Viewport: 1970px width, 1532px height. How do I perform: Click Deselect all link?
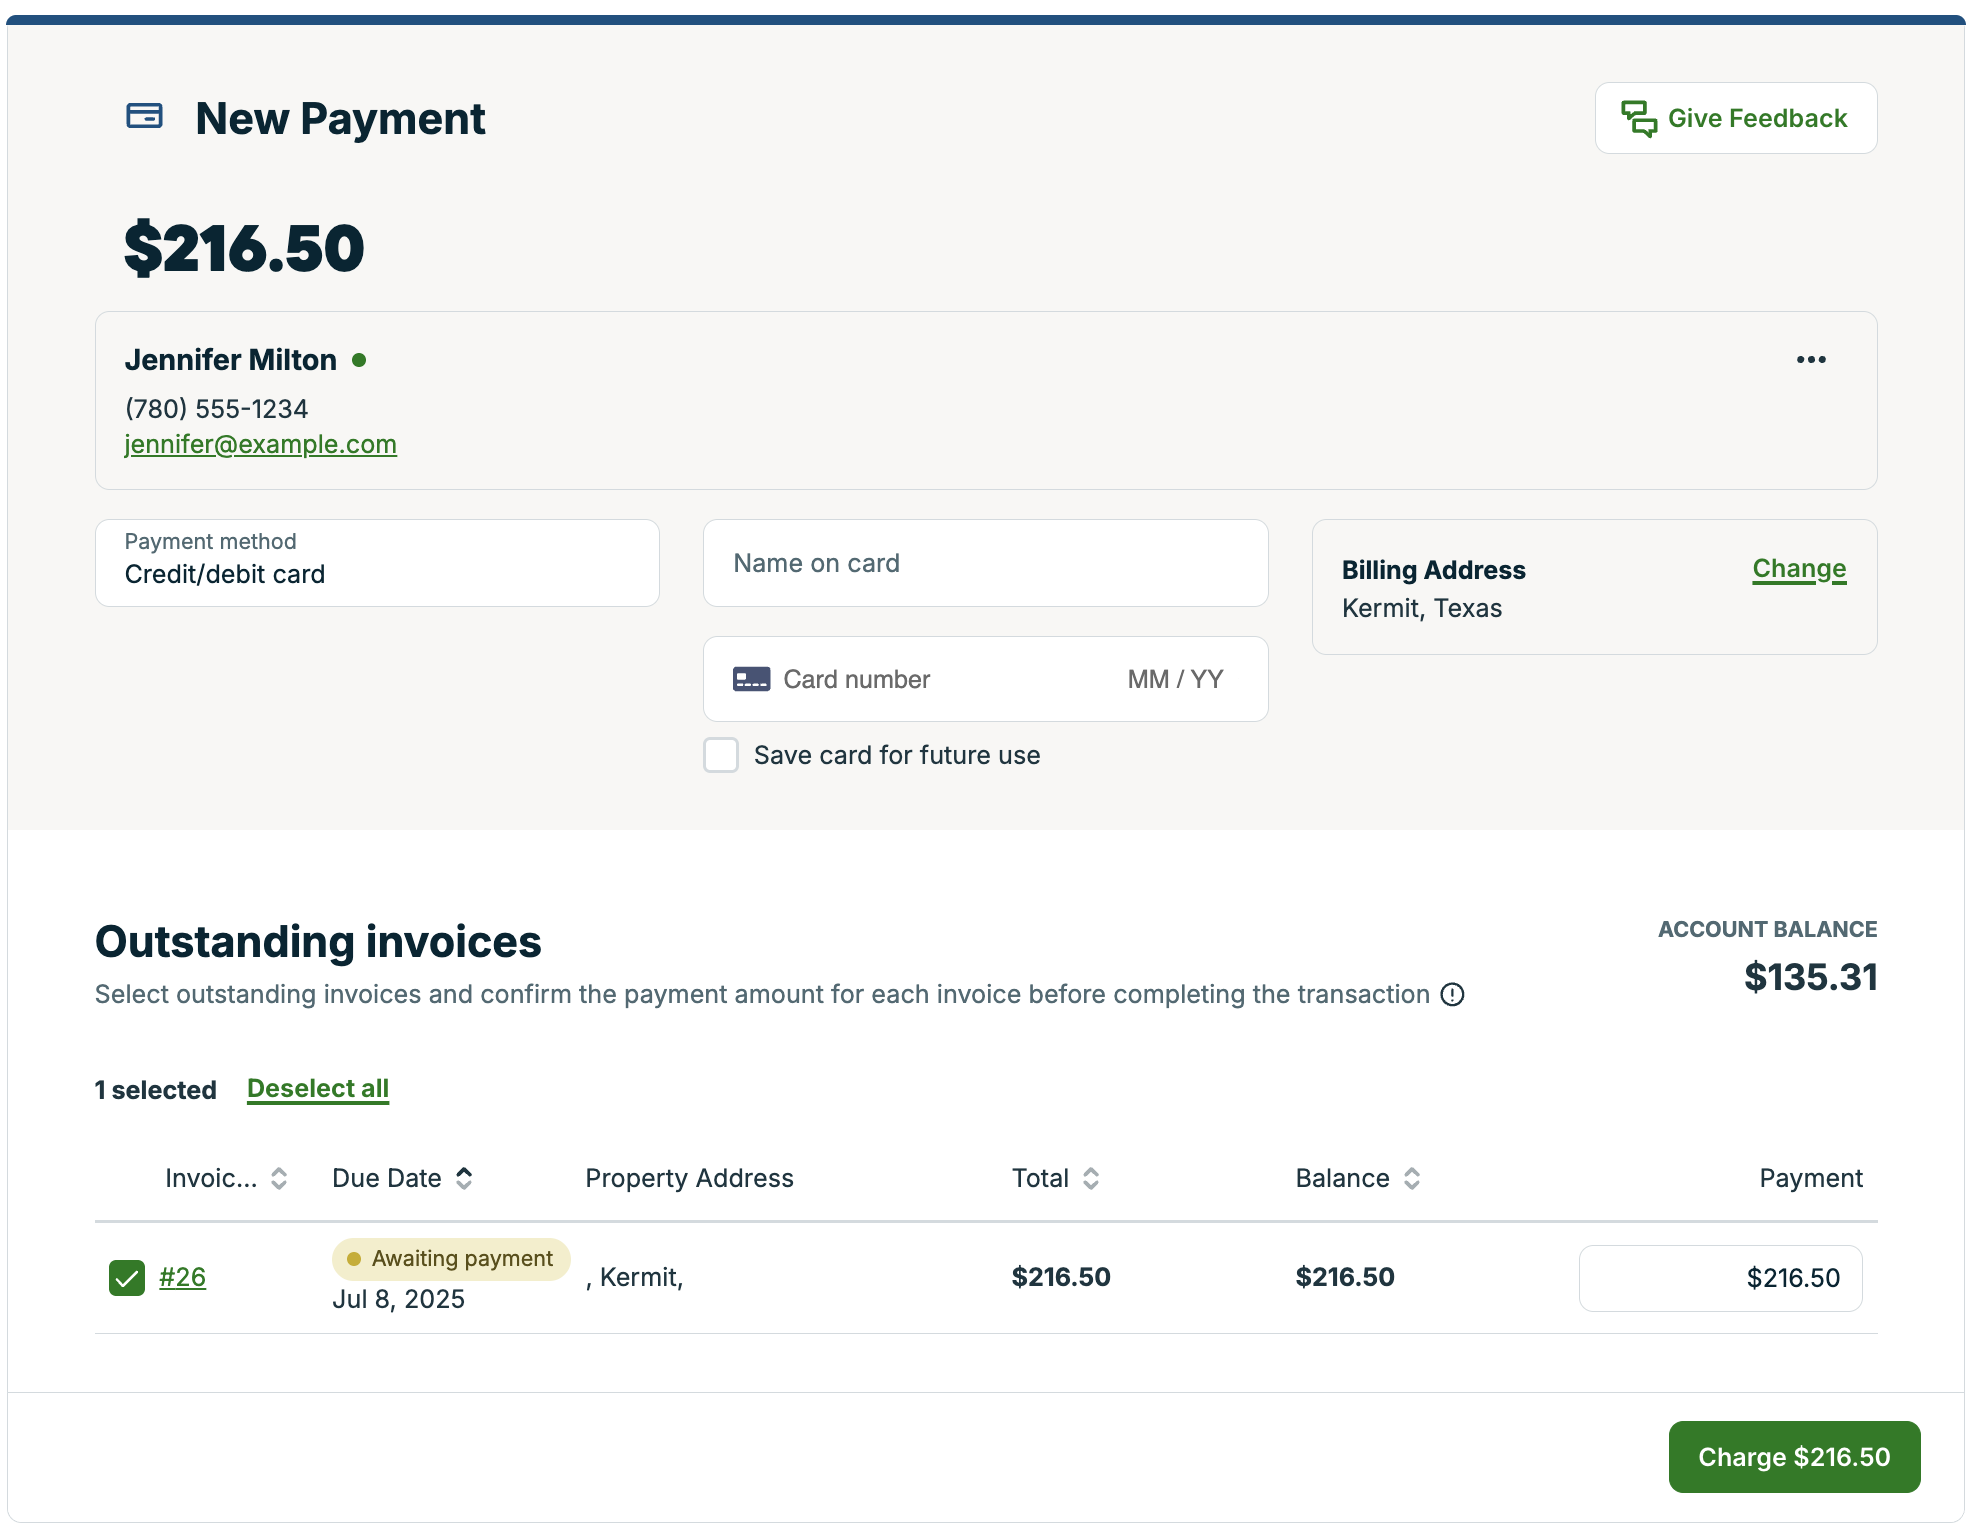coord(318,1089)
